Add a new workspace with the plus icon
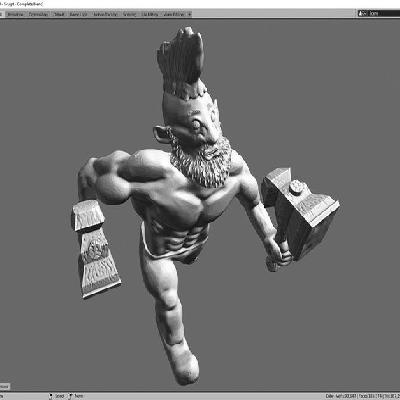Screen dimensions: 400x400 click(x=189, y=14)
